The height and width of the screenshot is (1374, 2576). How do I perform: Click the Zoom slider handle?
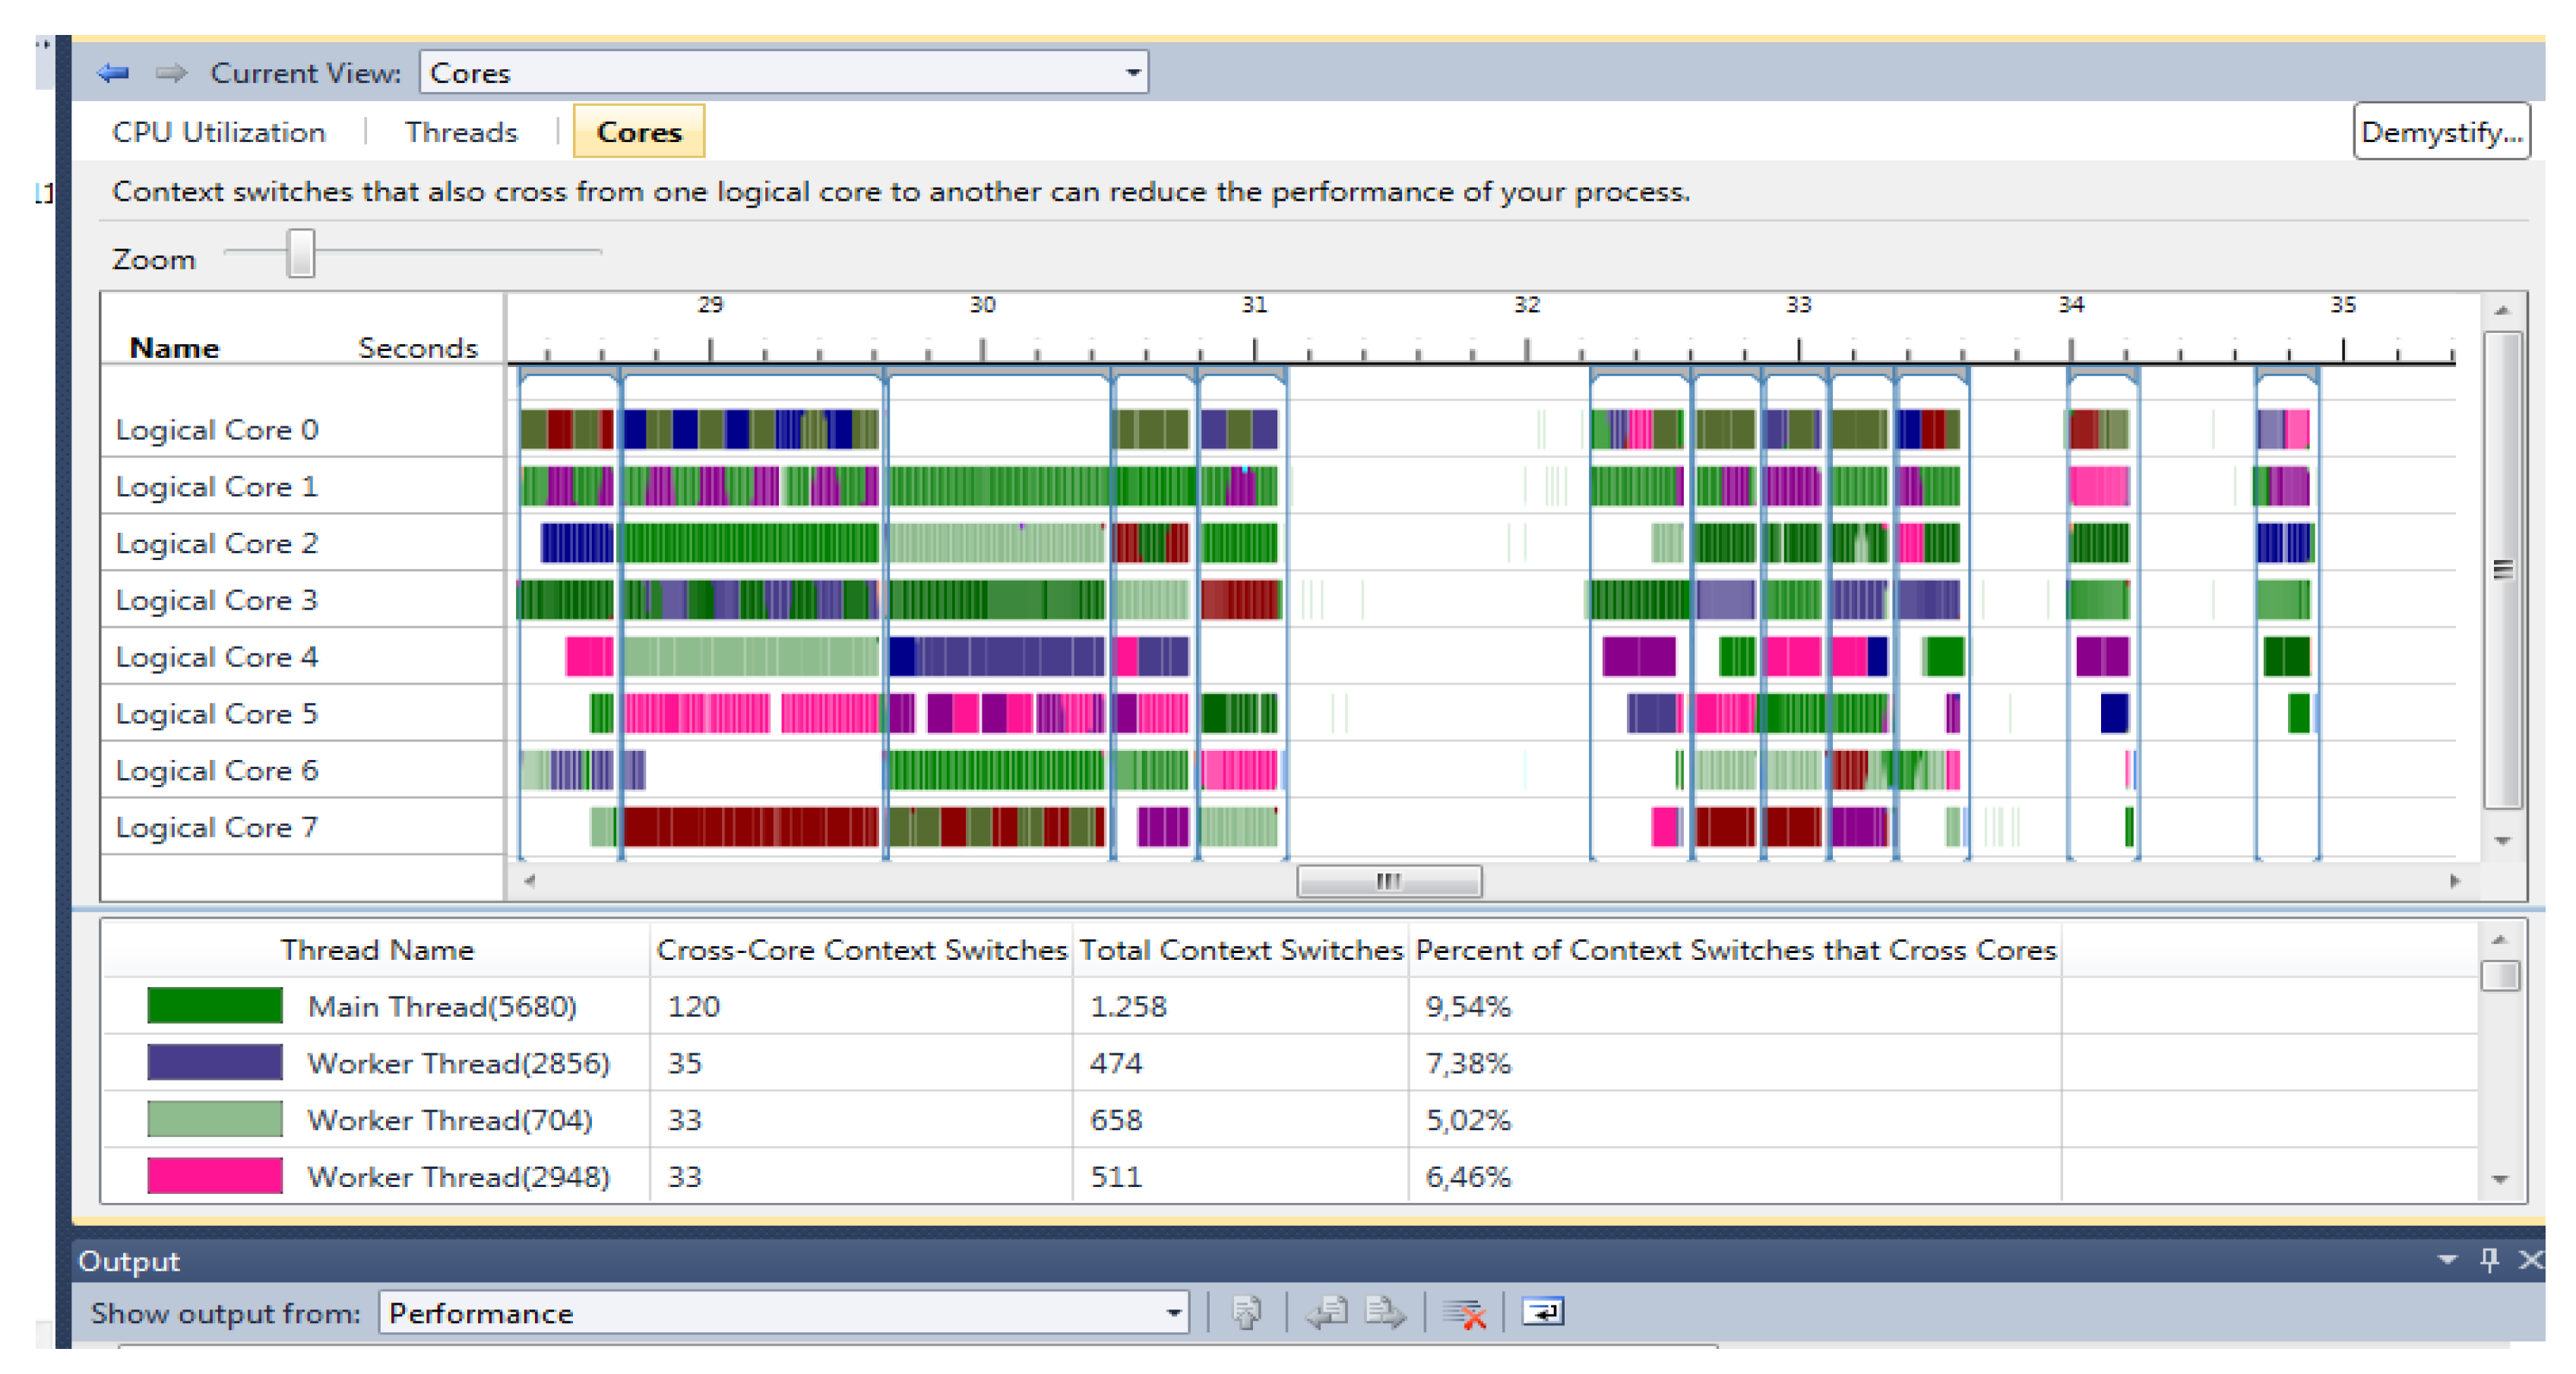(x=300, y=253)
